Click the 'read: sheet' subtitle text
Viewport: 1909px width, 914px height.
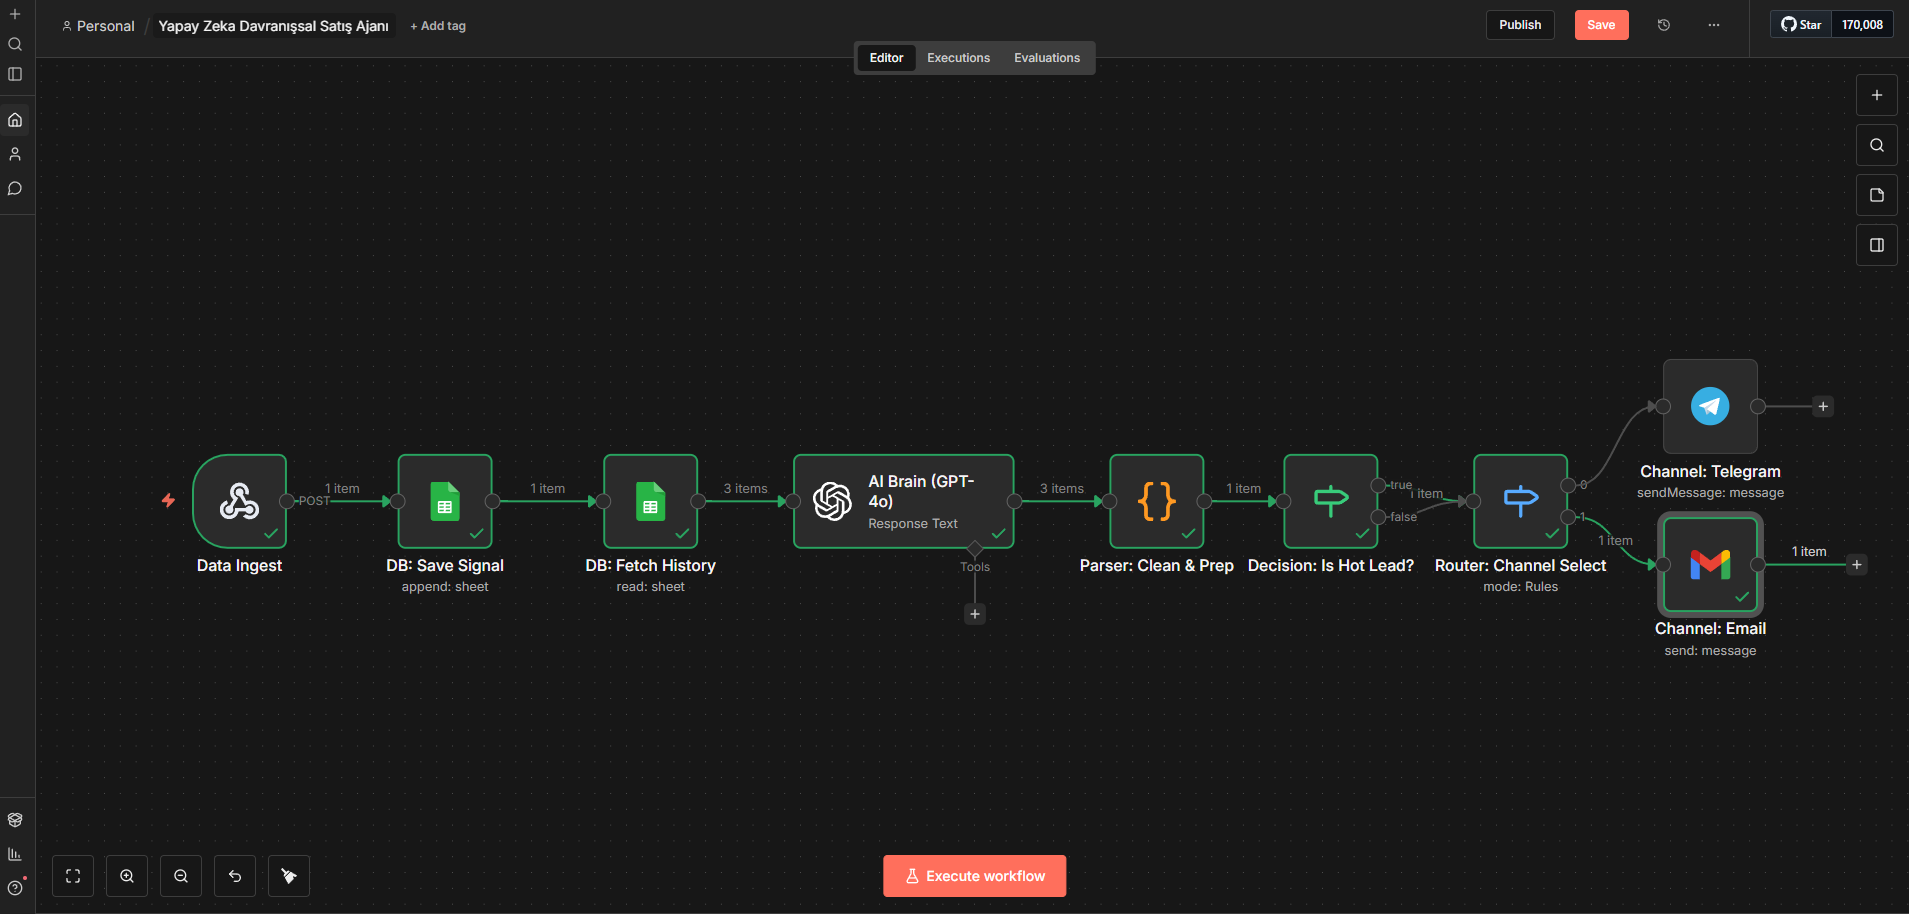coord(650,587)
